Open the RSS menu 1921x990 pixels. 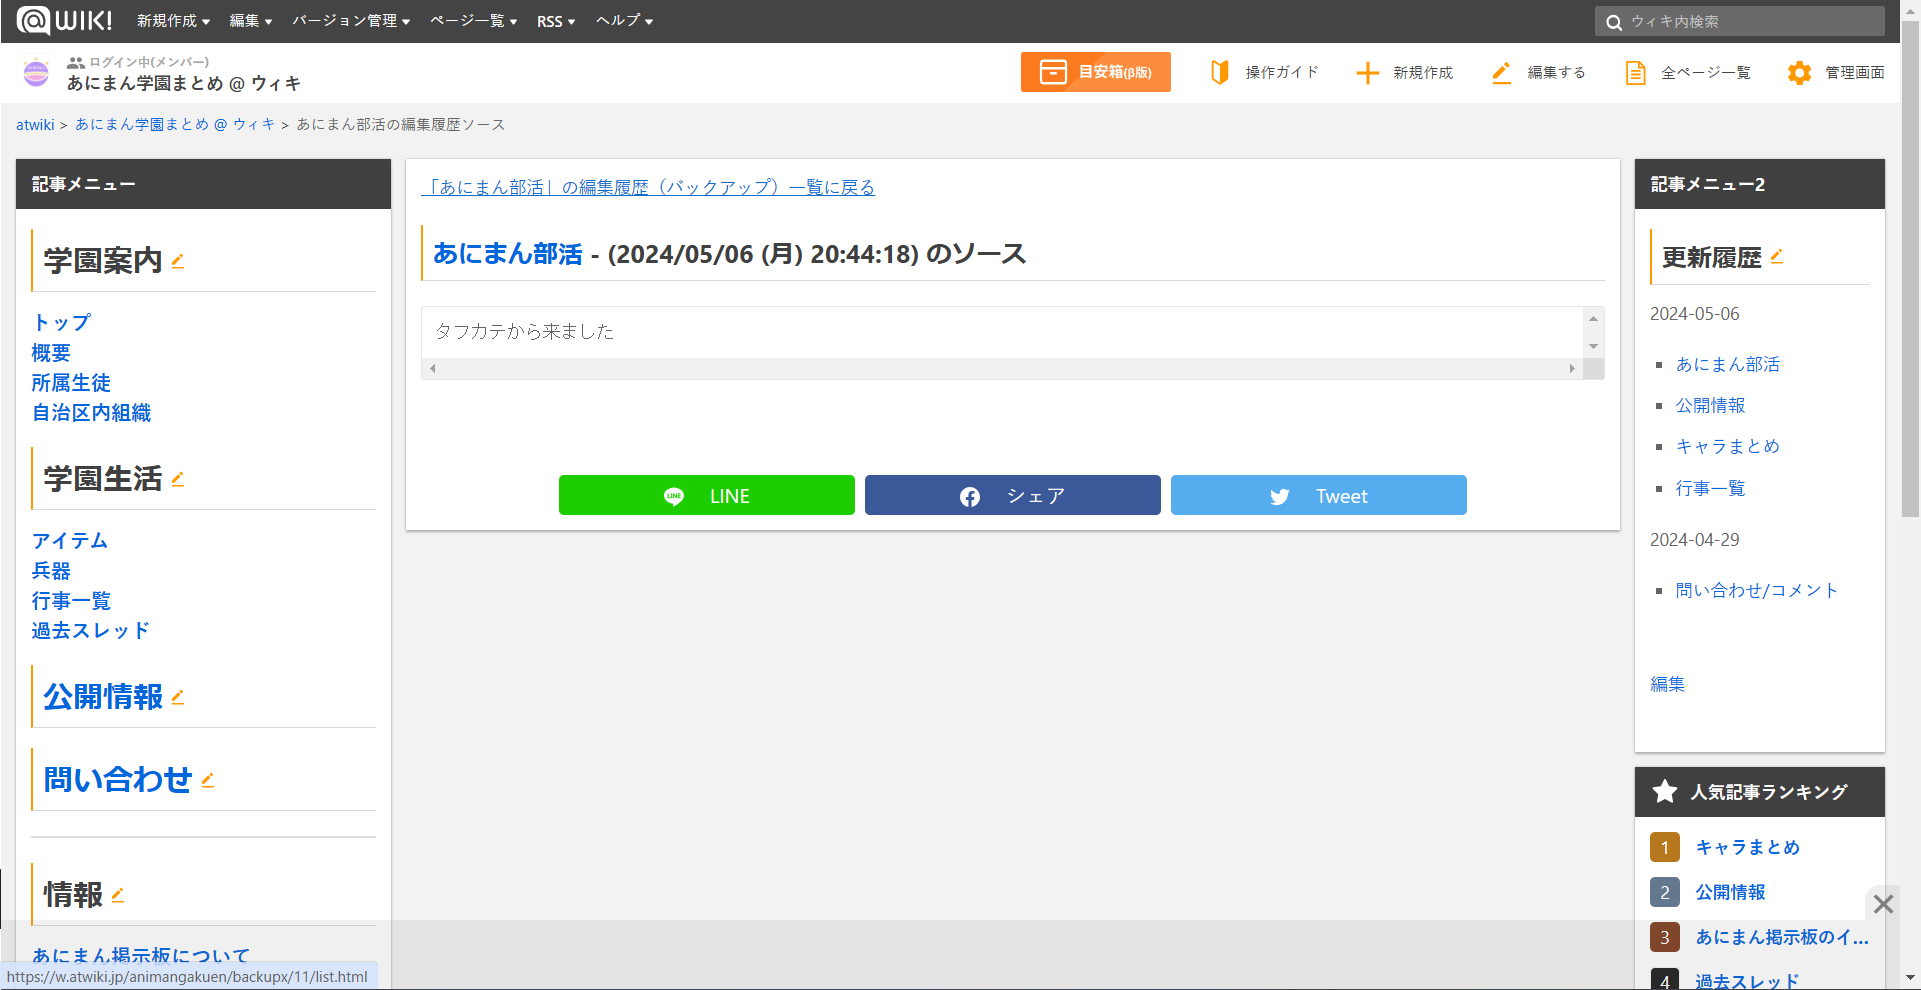pos(555,21)
